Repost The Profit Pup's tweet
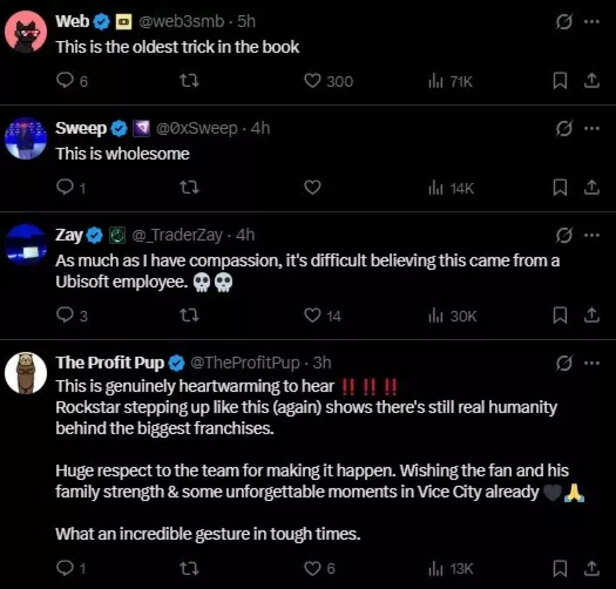The width and height of the screenshot is (616, 589). pos(188,568)
